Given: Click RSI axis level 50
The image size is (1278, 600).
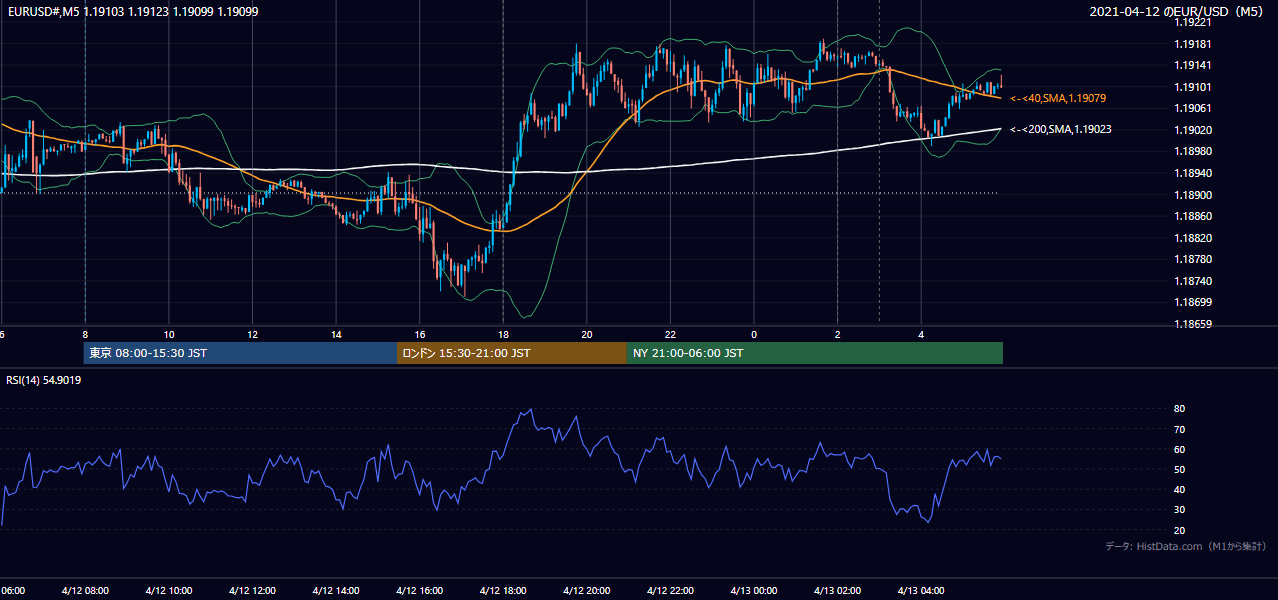Looking at the screenshot, I should [1179, 469].
